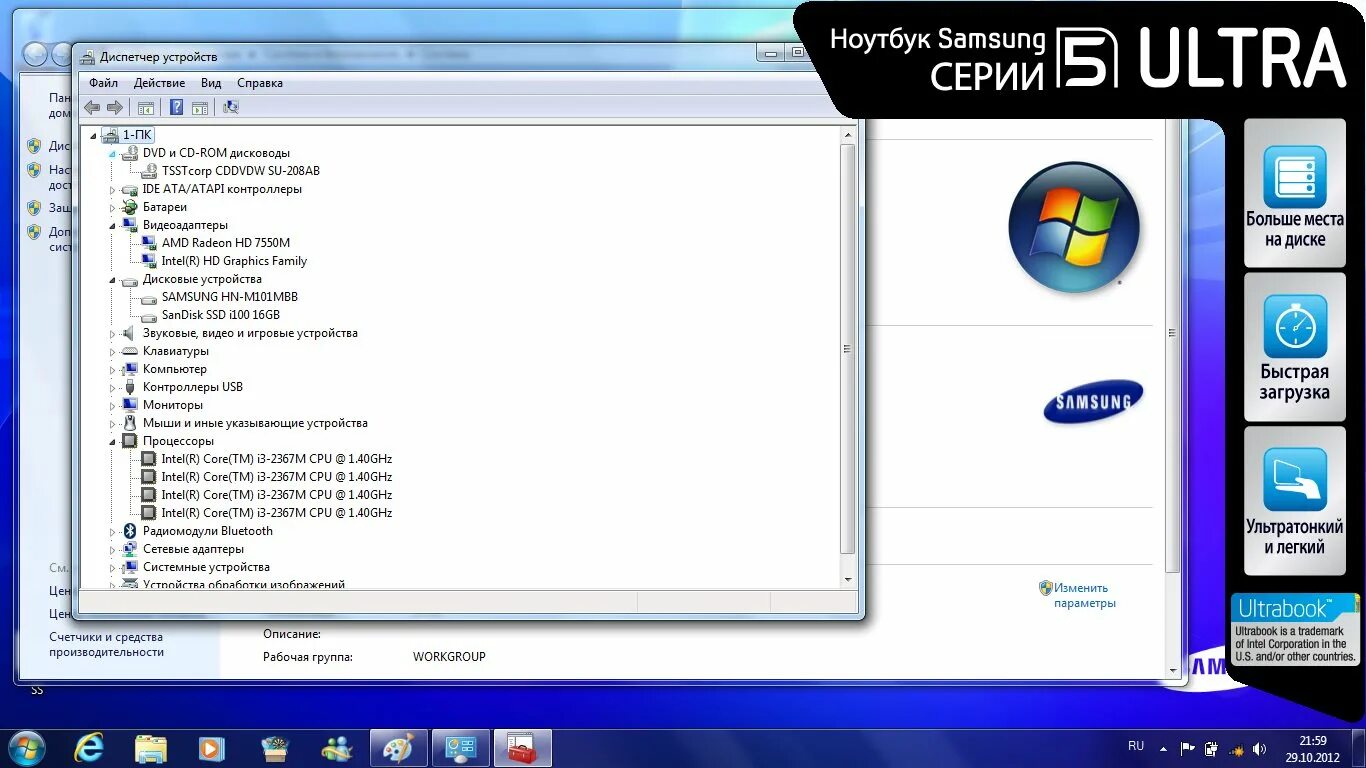
Task: Select the SAMSUNG HN-M101MBB disk
Action: [x=230, y=297]
